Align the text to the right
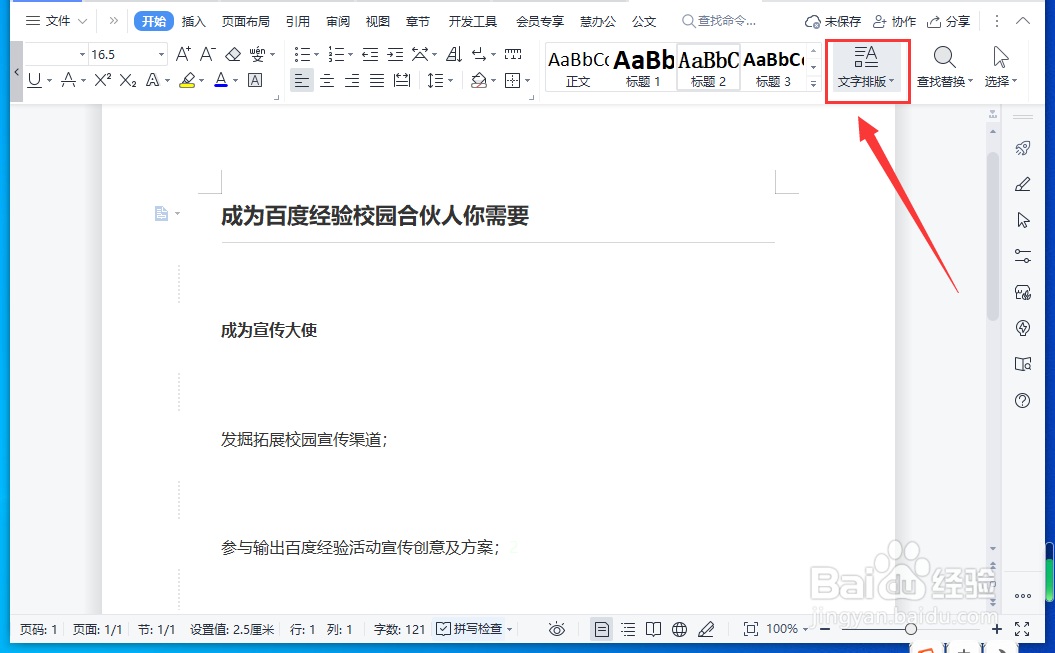The image size is (1055, 653). tap(352, 81)
